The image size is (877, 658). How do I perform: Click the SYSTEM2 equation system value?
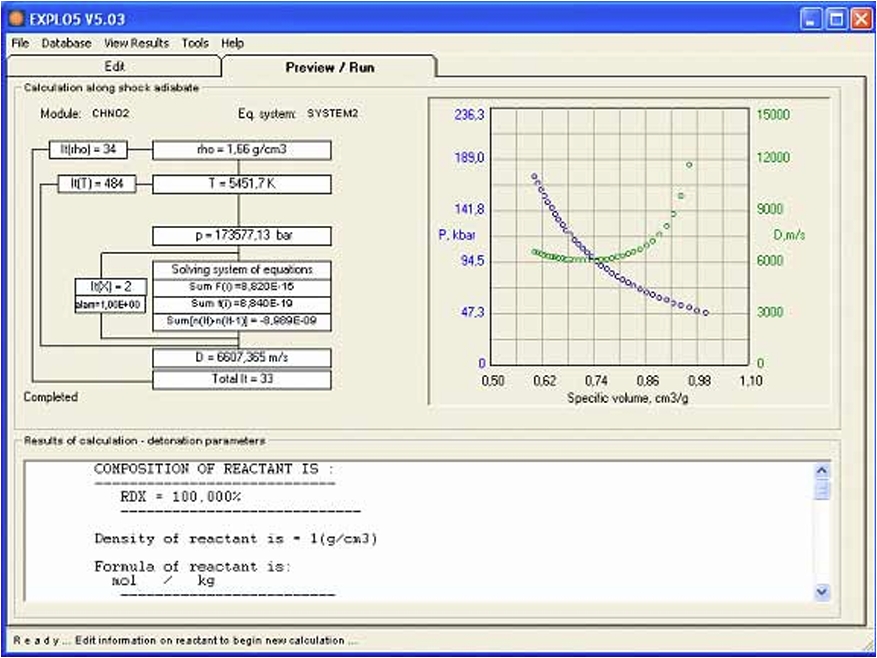(332, 114)
